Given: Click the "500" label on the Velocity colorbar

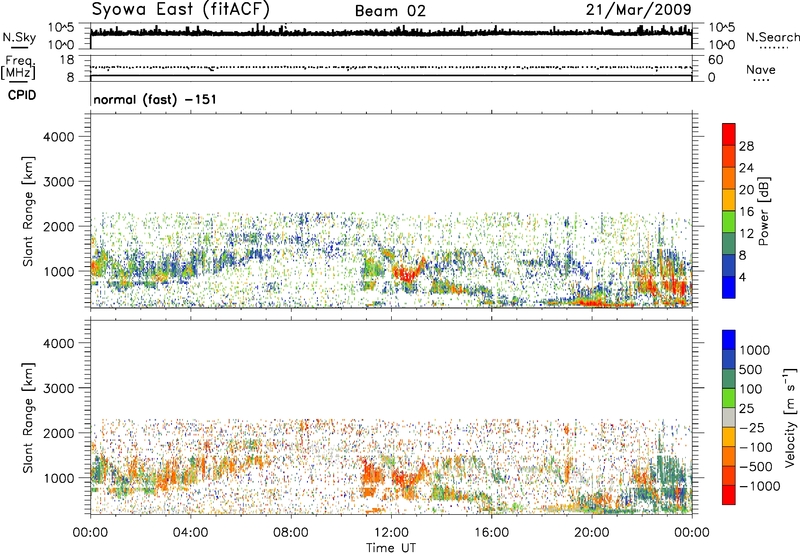Looking at the screenshot, I should pyautogui.click(x=750, y=370).
